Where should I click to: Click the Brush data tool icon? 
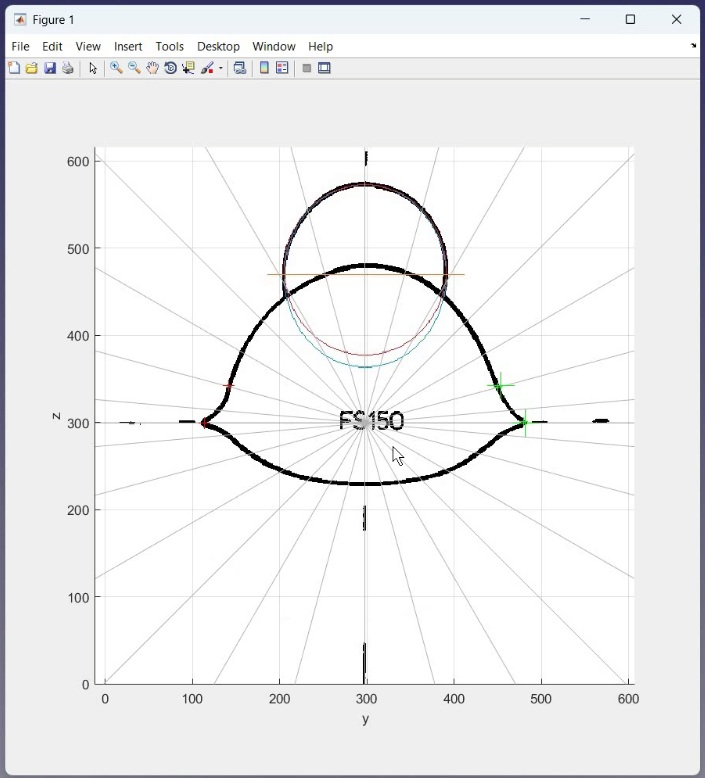tap(207, 68)
